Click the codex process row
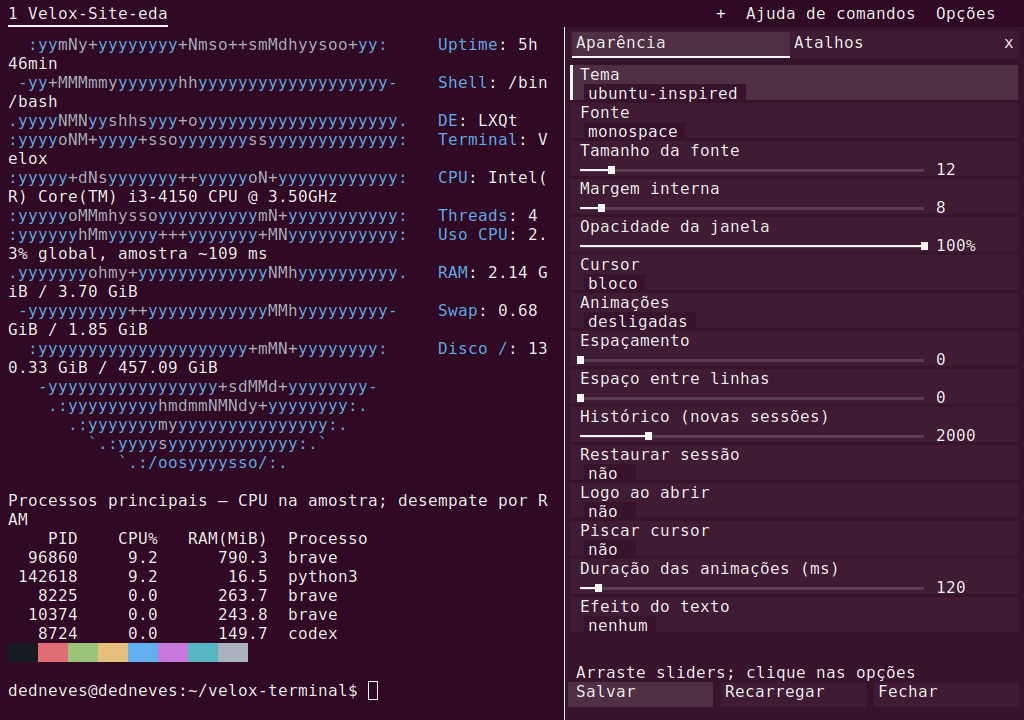 point(188,633)
